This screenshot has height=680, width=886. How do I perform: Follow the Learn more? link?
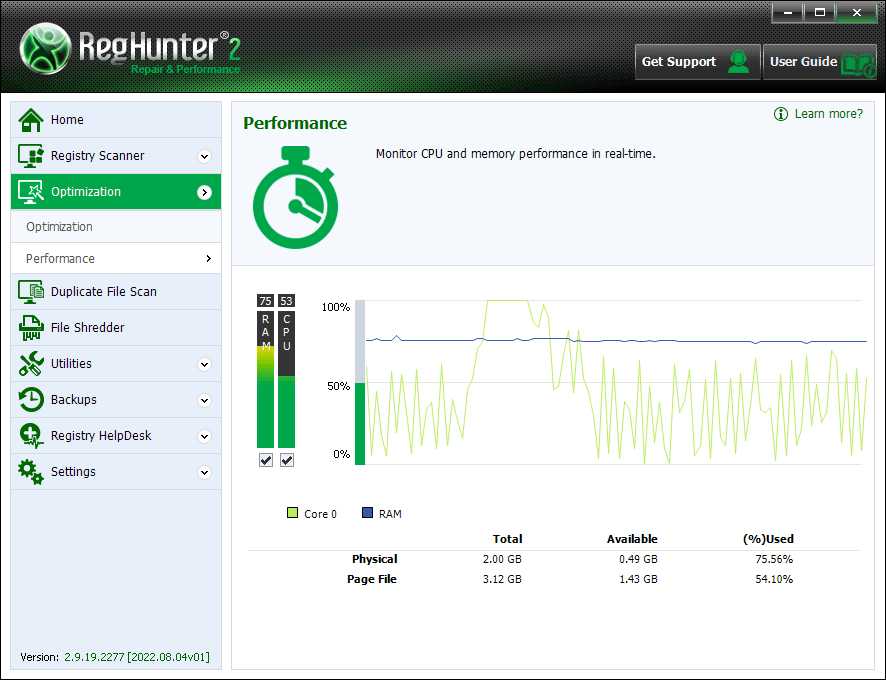click(827, 114)
